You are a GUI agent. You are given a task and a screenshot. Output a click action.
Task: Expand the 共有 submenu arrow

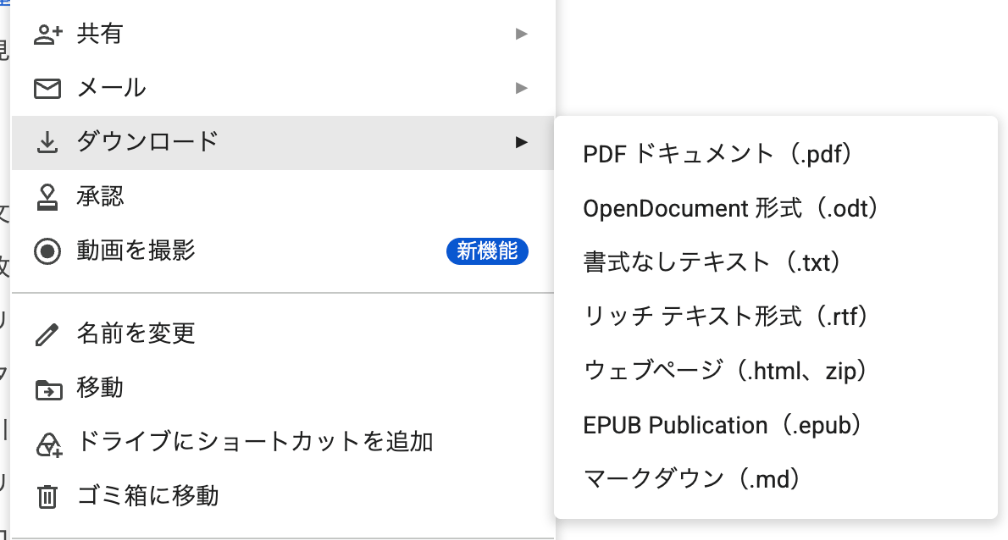[521, 33]
